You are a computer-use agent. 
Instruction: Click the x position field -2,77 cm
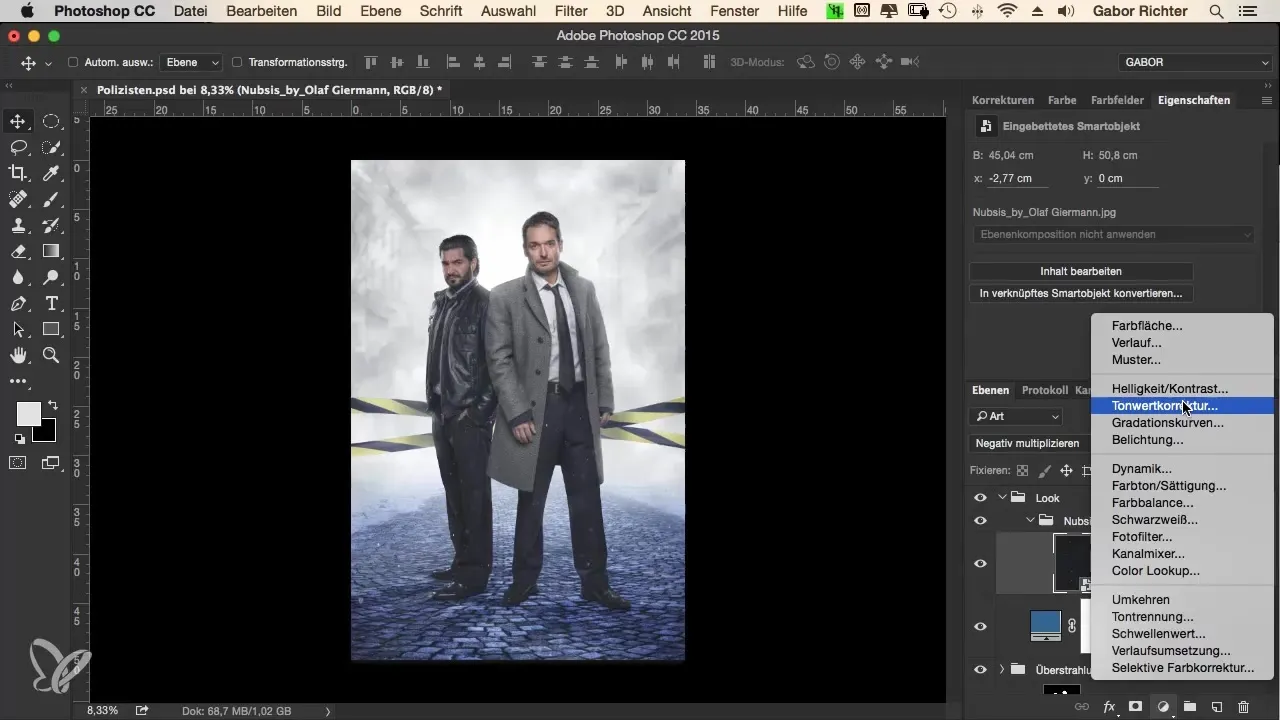tap(1018, 178)
